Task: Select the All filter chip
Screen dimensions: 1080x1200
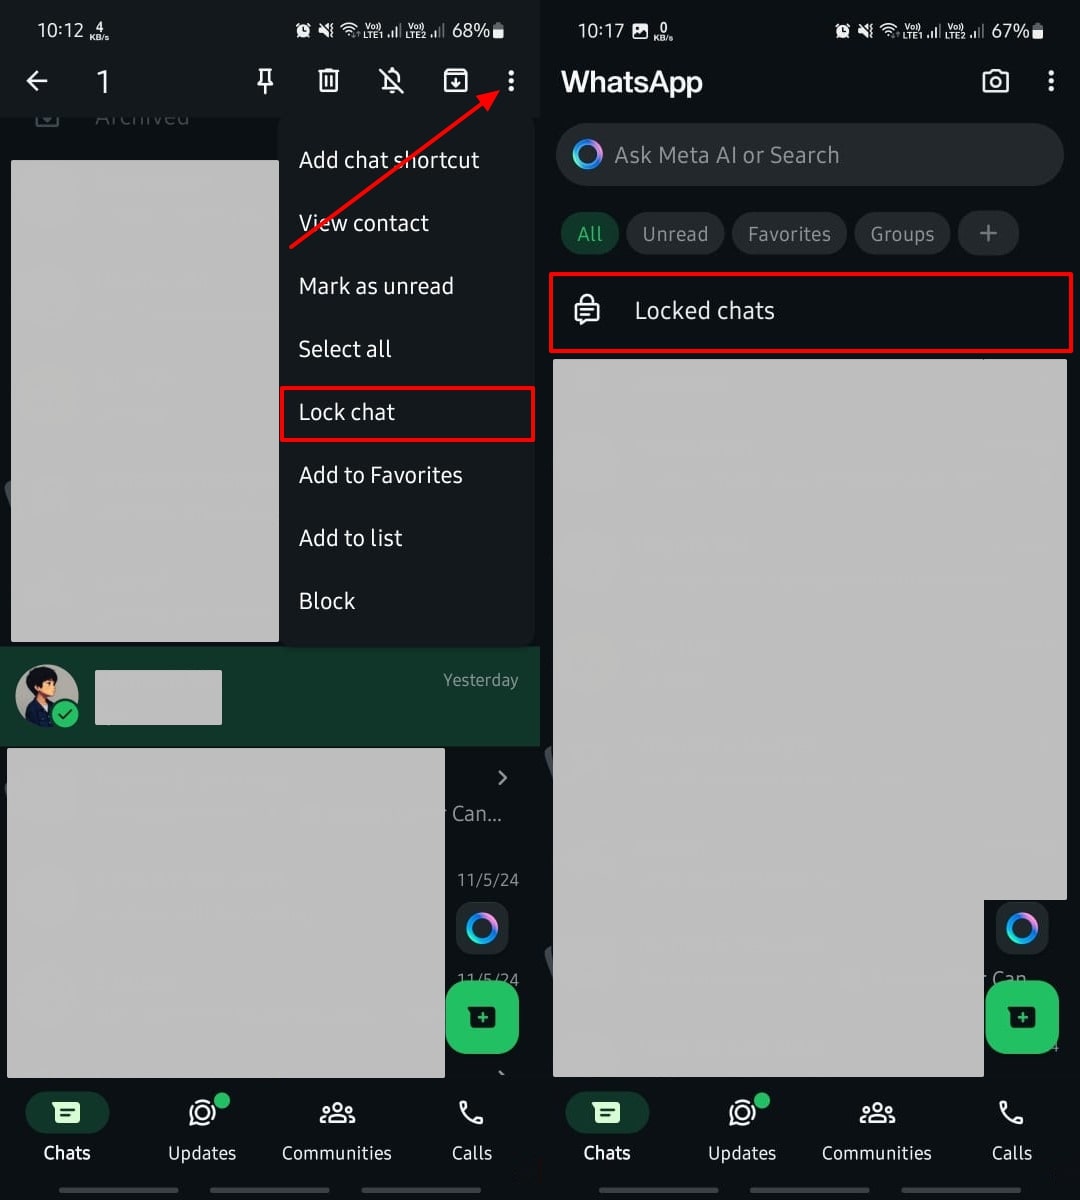Action: point(590,234)
